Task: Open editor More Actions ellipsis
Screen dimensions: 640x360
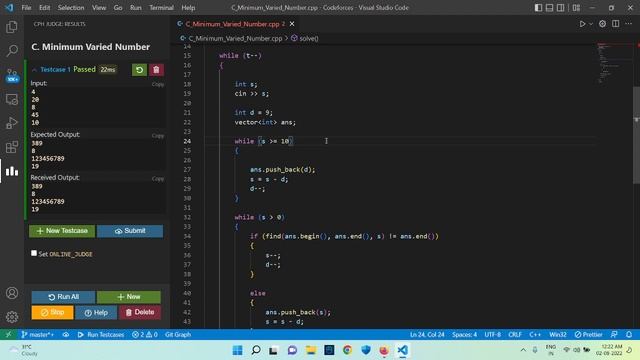Action: [x=629, y=24]
